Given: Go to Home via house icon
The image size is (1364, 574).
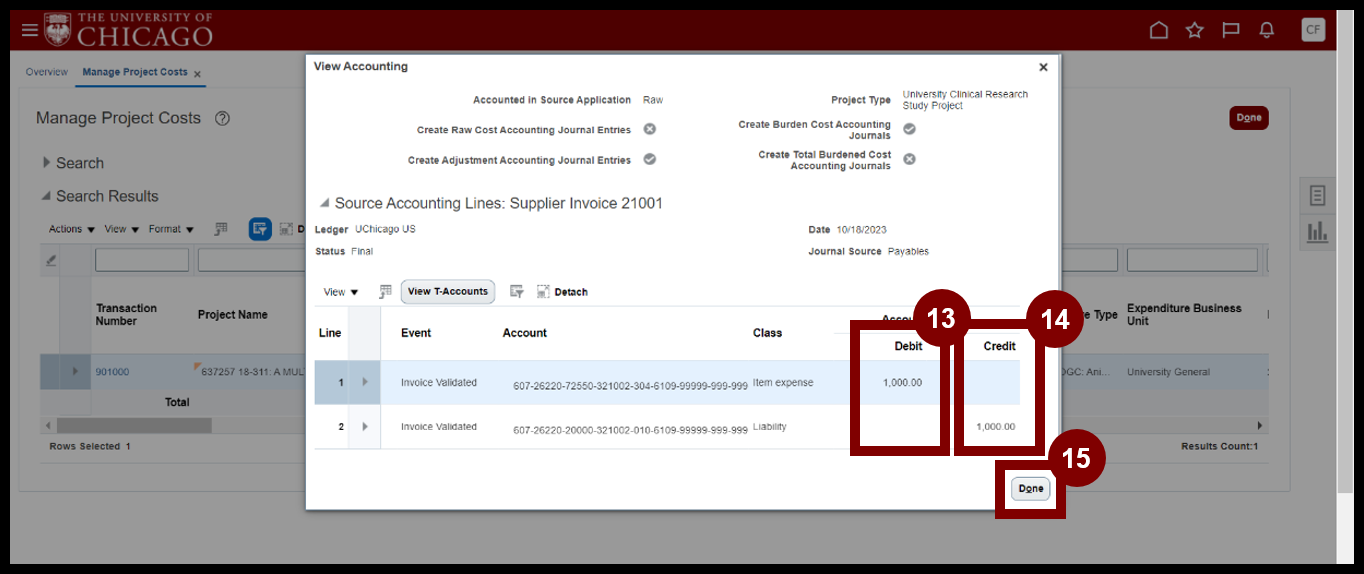Looking at the screenshot, I should pos(1158,30).
